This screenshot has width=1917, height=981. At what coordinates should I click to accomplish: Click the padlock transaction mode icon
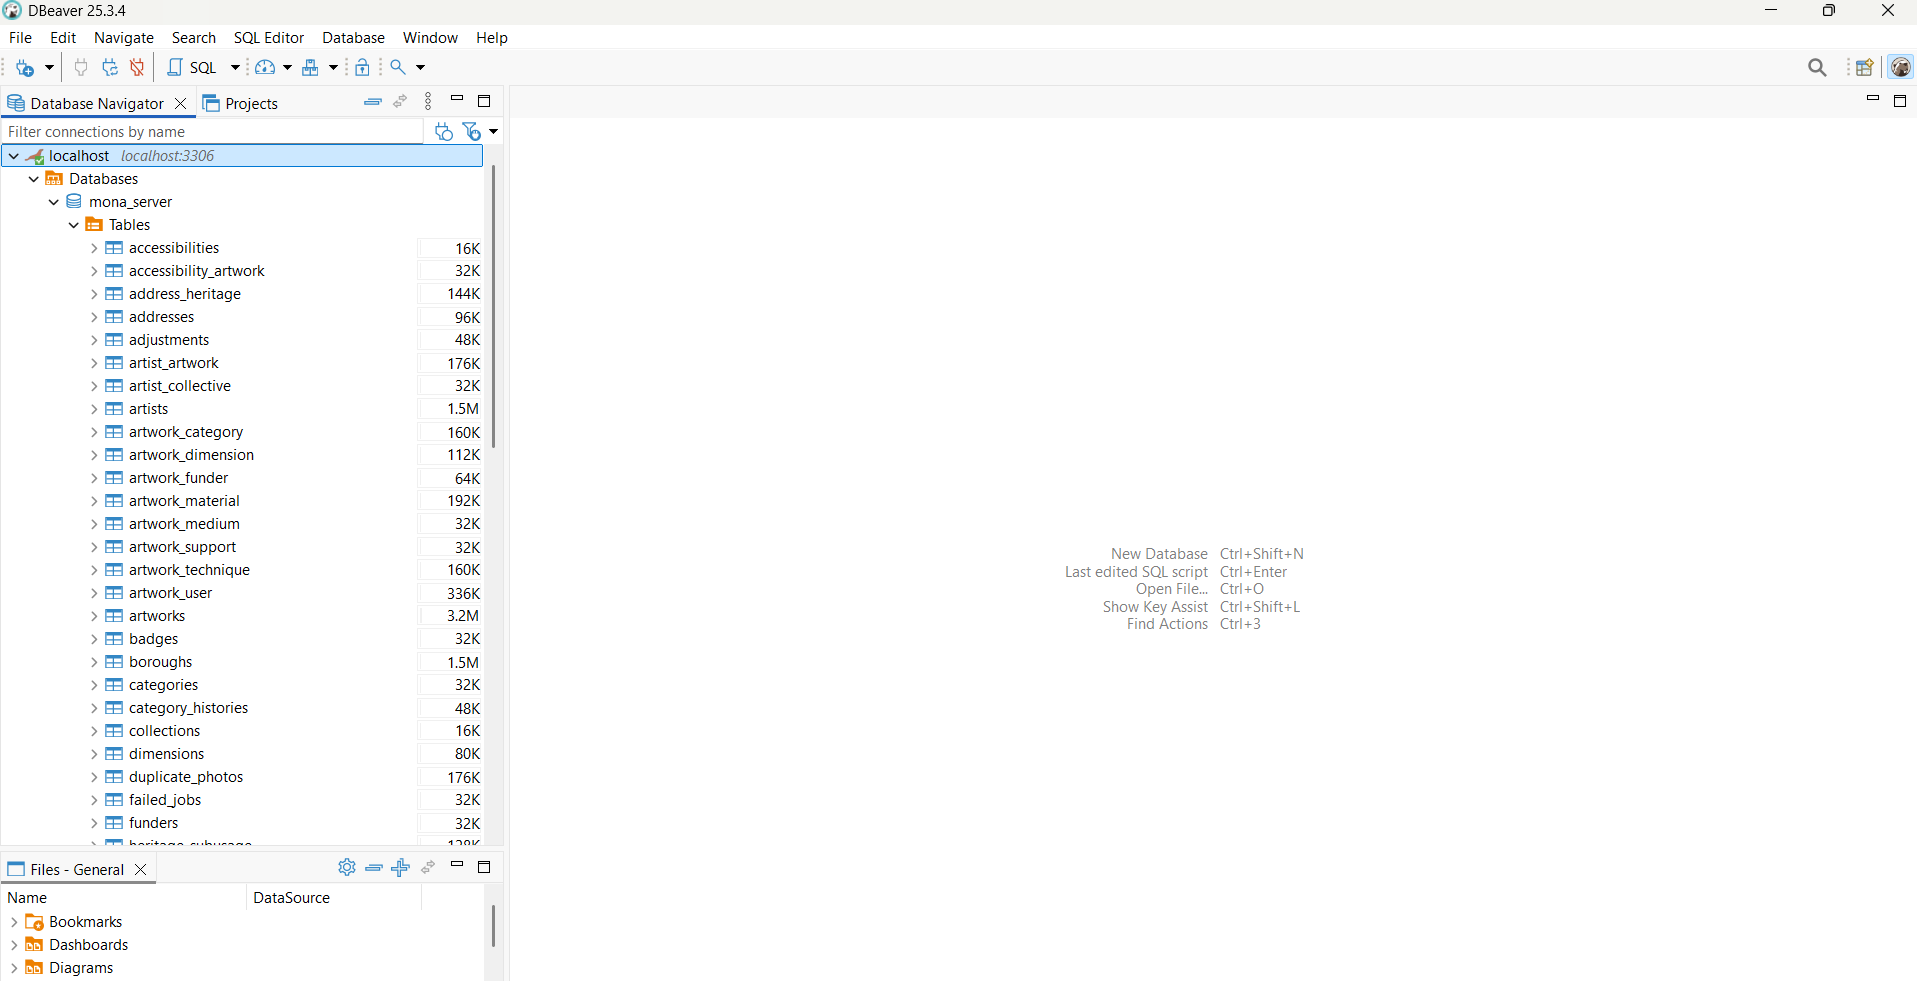pos(362,68)
